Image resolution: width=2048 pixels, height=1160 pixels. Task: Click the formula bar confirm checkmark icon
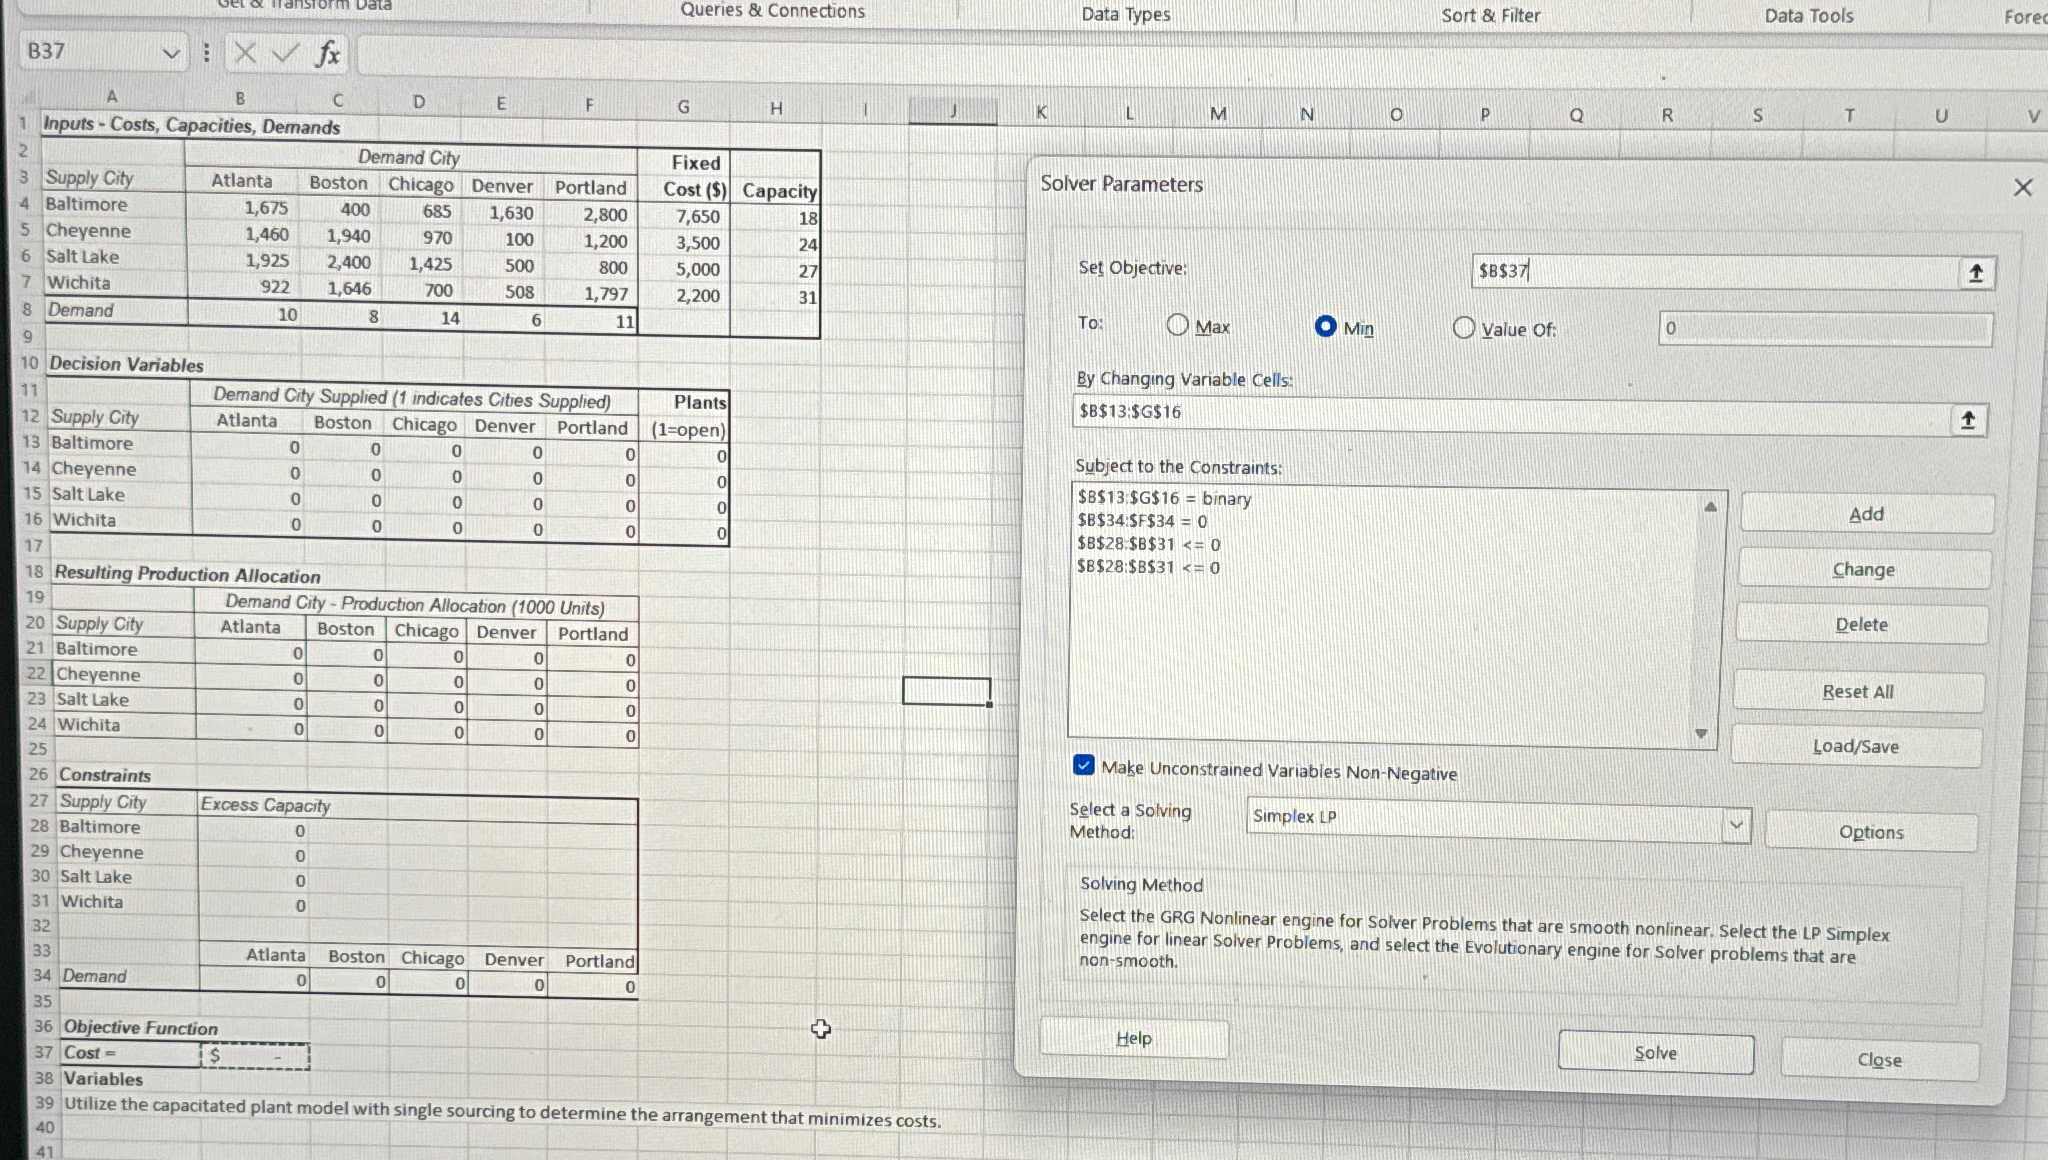click(285, 53)
